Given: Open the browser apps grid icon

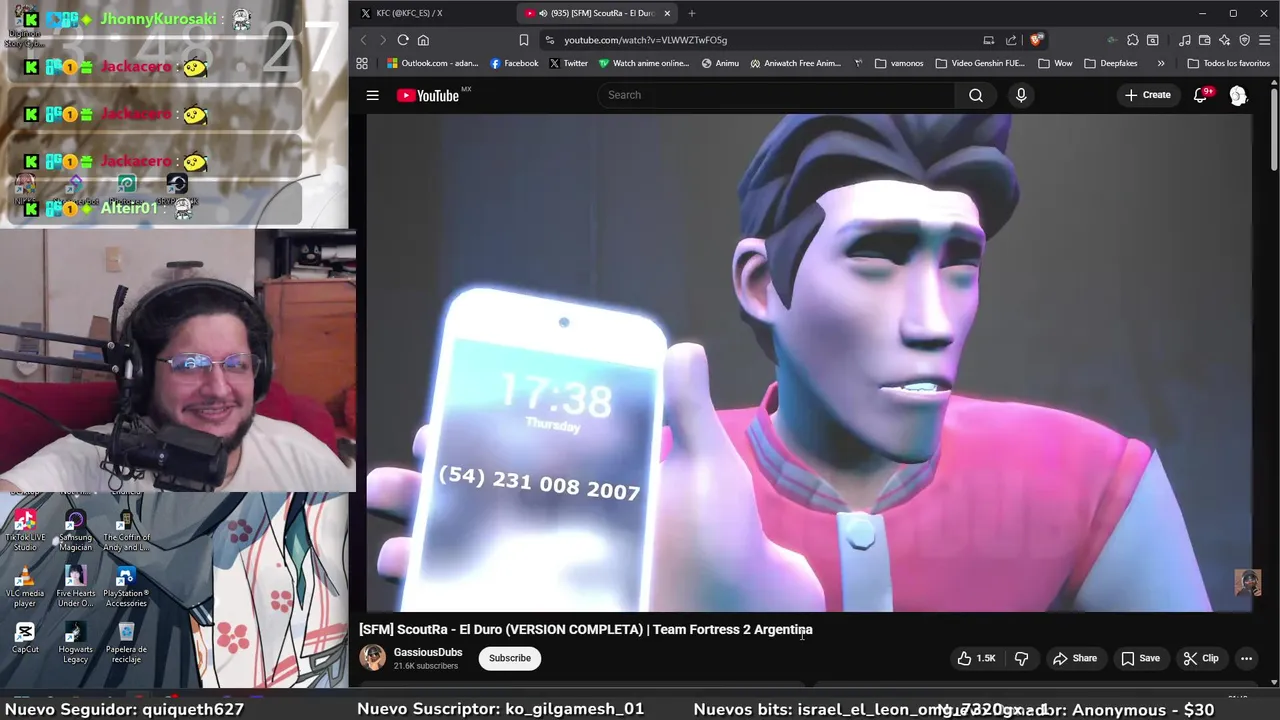Looking at the screenshot, I should click(361, 63).
